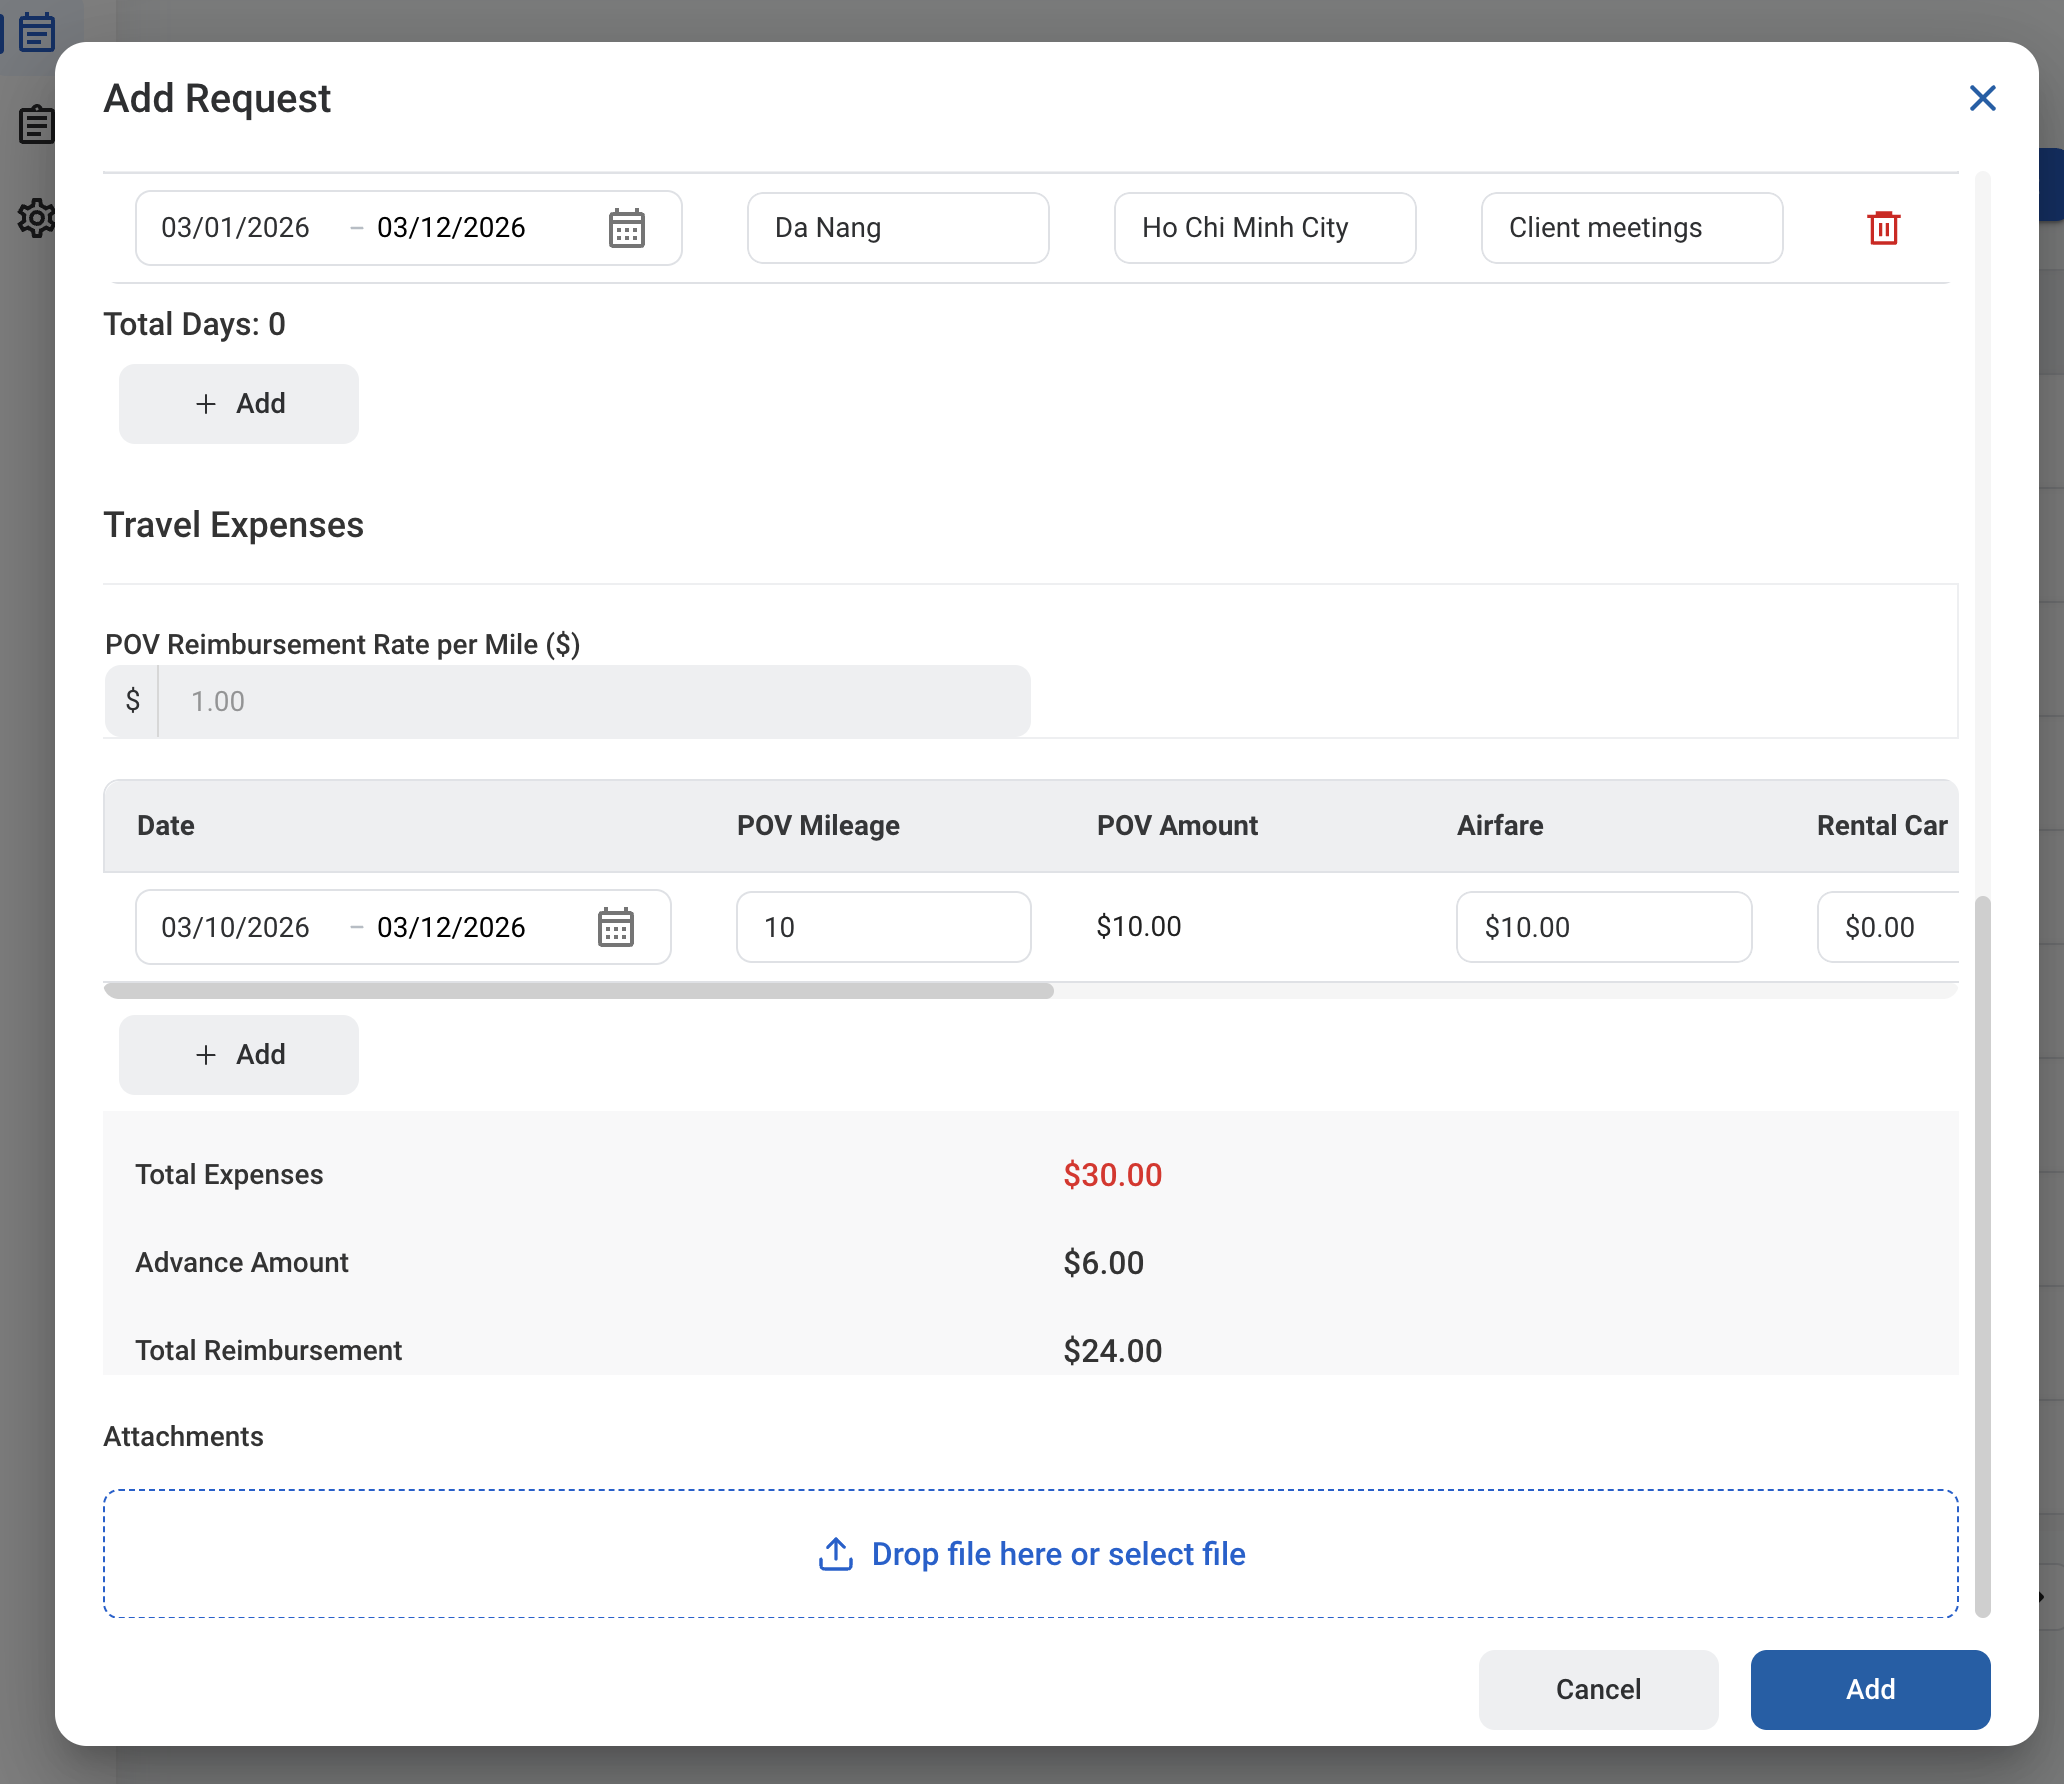Click the $6.00 Advance Amount value

[x=1103, y=1263]
